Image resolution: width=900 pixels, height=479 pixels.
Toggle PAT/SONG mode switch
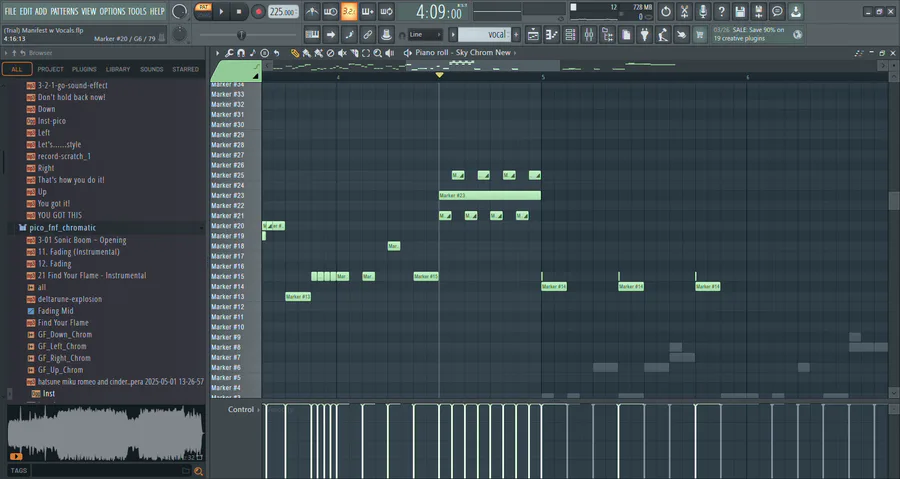click(x=203, y=11)
